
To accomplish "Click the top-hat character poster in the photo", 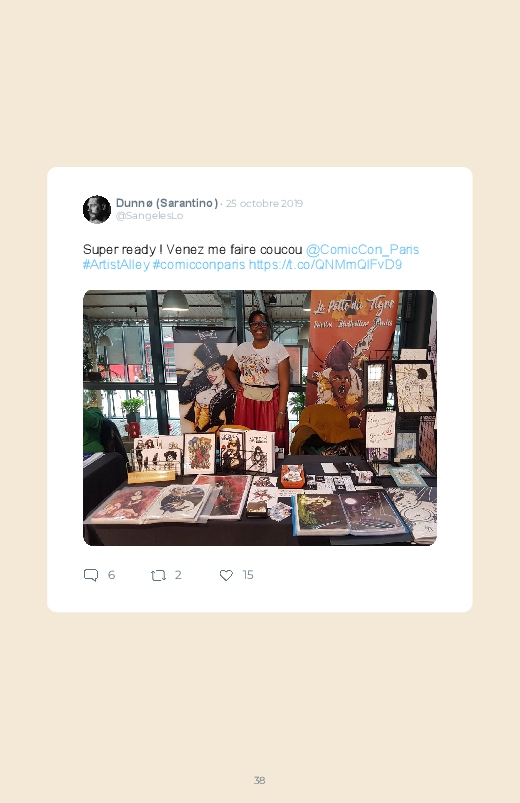I will (x=203, y=382).
